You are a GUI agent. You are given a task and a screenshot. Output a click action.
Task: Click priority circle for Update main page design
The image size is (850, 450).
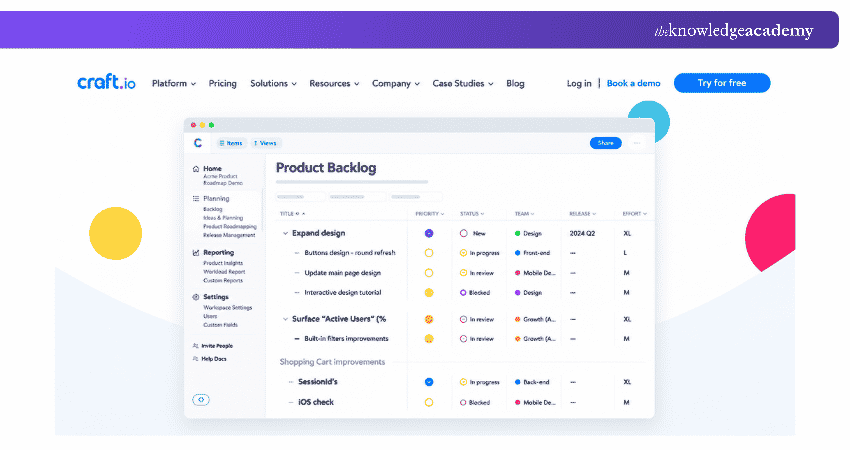pos(429,273)
